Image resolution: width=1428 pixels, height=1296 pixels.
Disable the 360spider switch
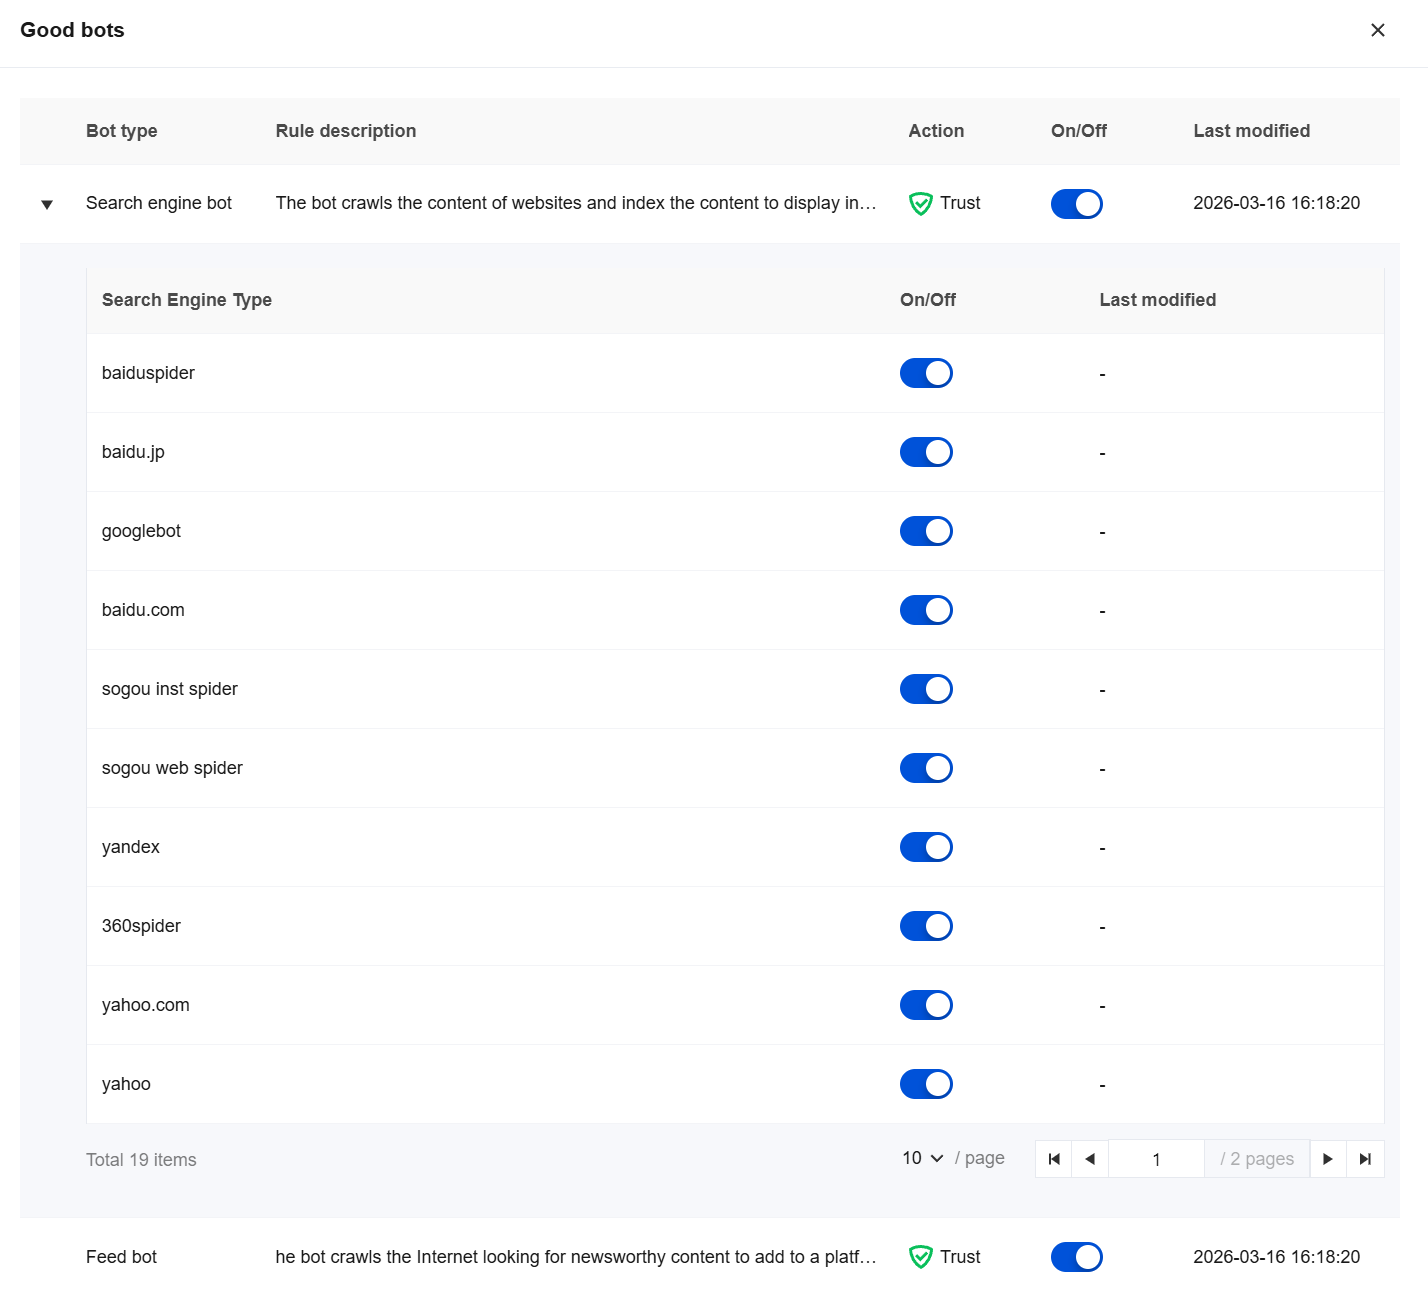926,926
